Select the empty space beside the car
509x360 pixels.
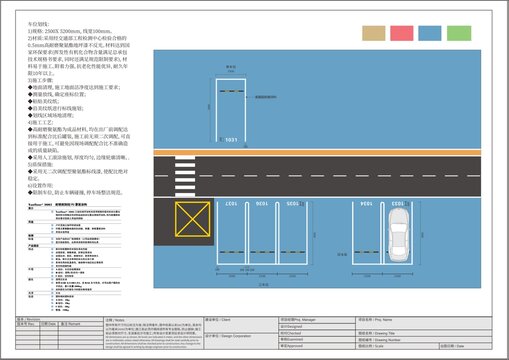[367, 233]
